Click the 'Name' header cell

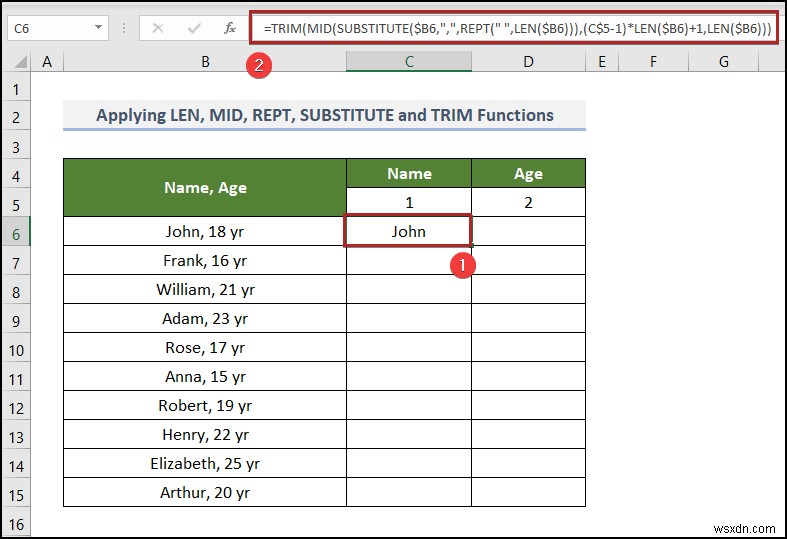409,174
